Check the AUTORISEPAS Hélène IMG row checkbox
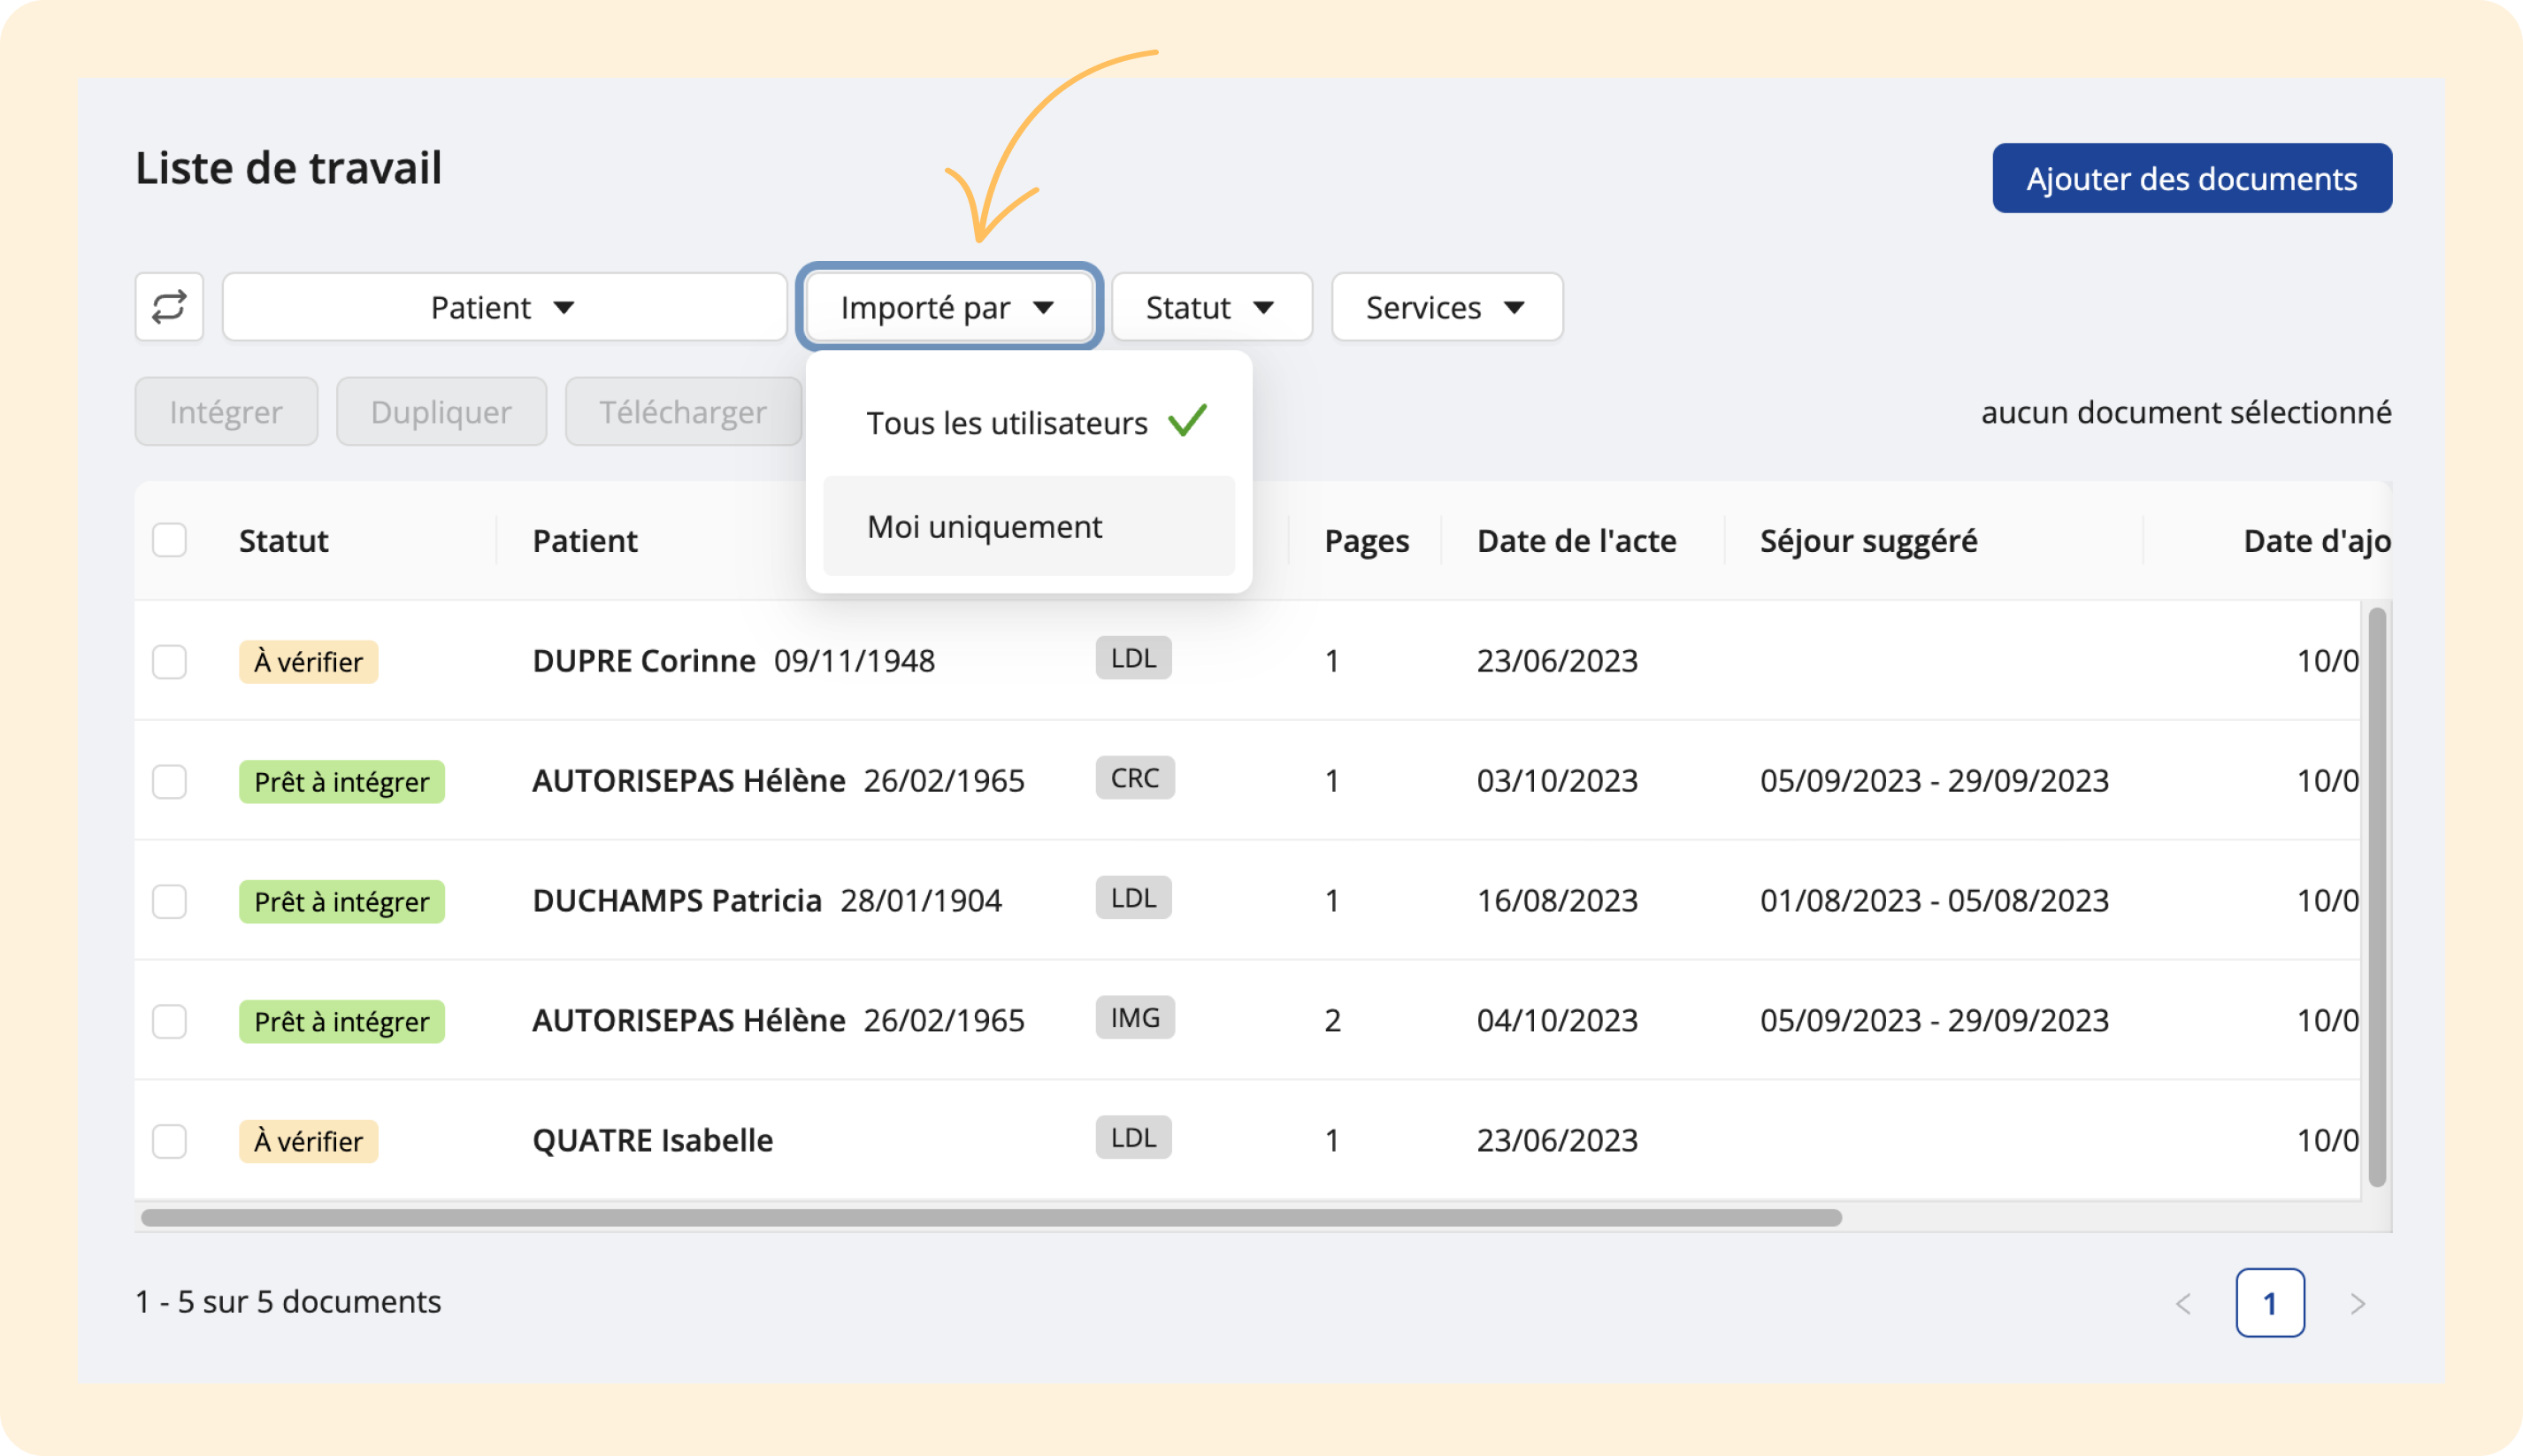 click(x=169, y=1021)
